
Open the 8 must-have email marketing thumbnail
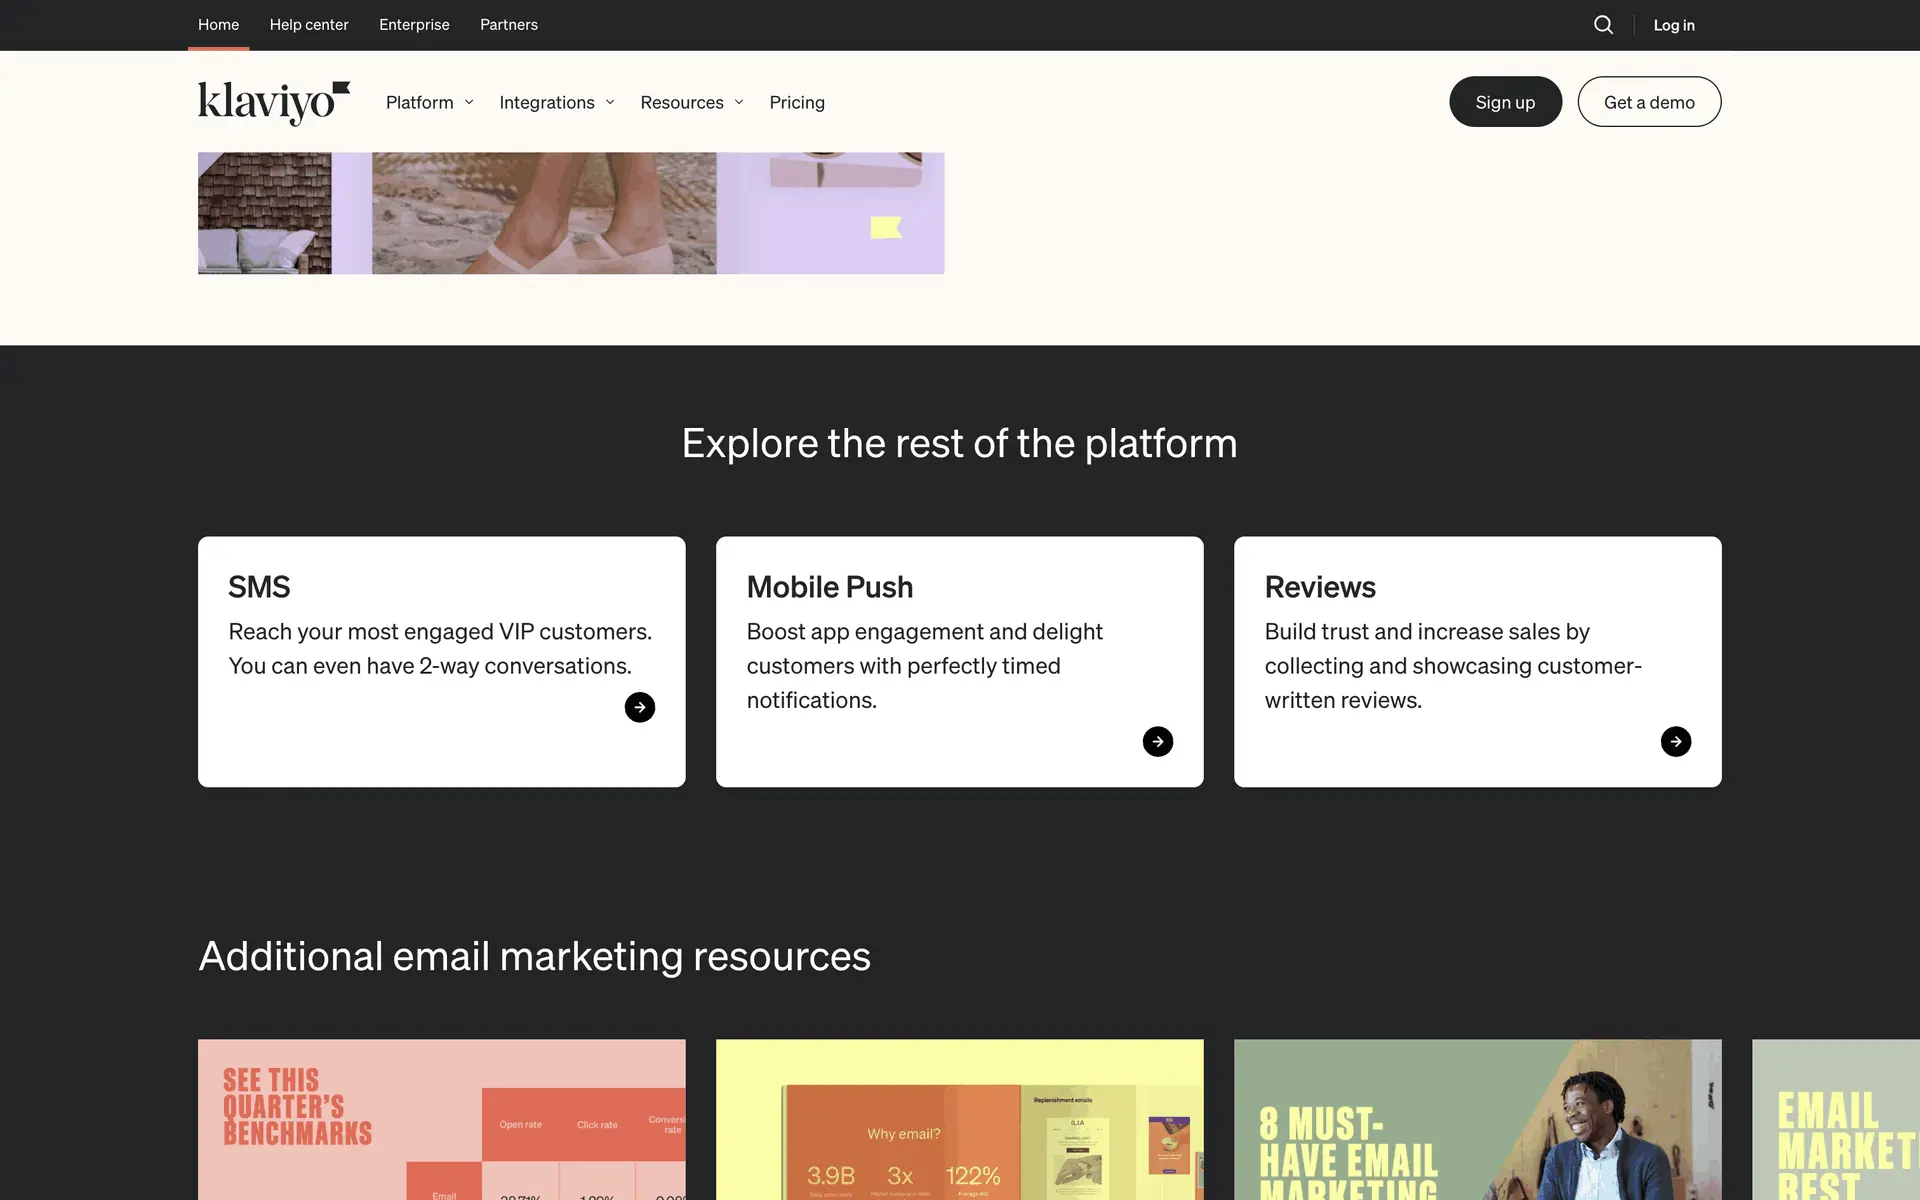click(1477, 1118)
